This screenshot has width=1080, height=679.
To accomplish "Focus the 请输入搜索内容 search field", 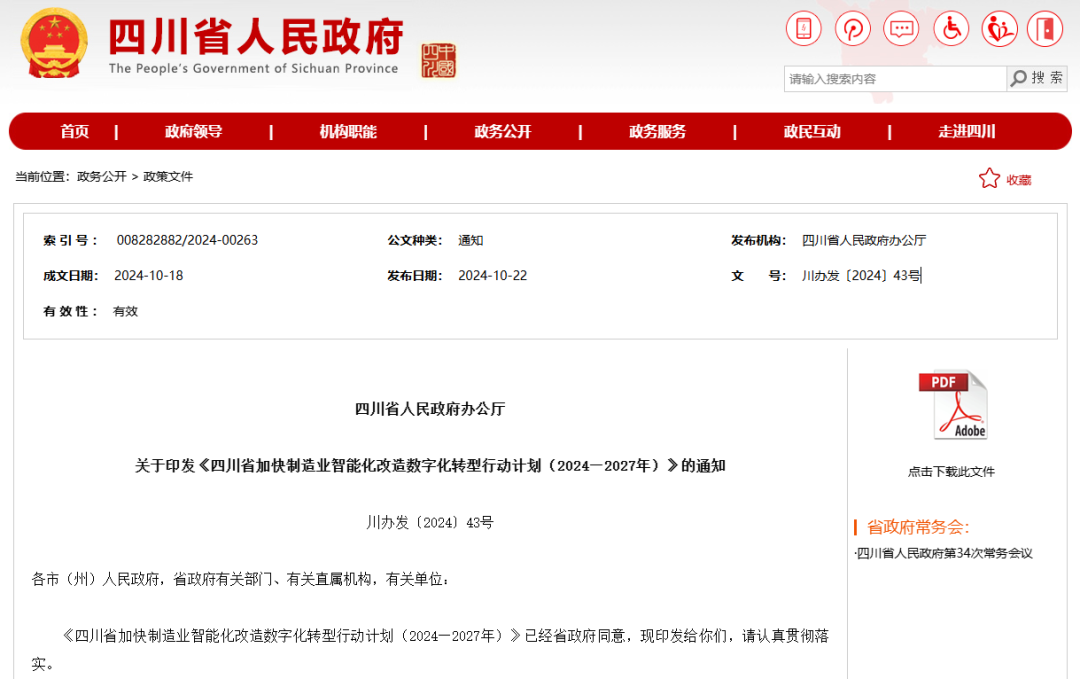I will pyautogui.click(x=894, y=79).
